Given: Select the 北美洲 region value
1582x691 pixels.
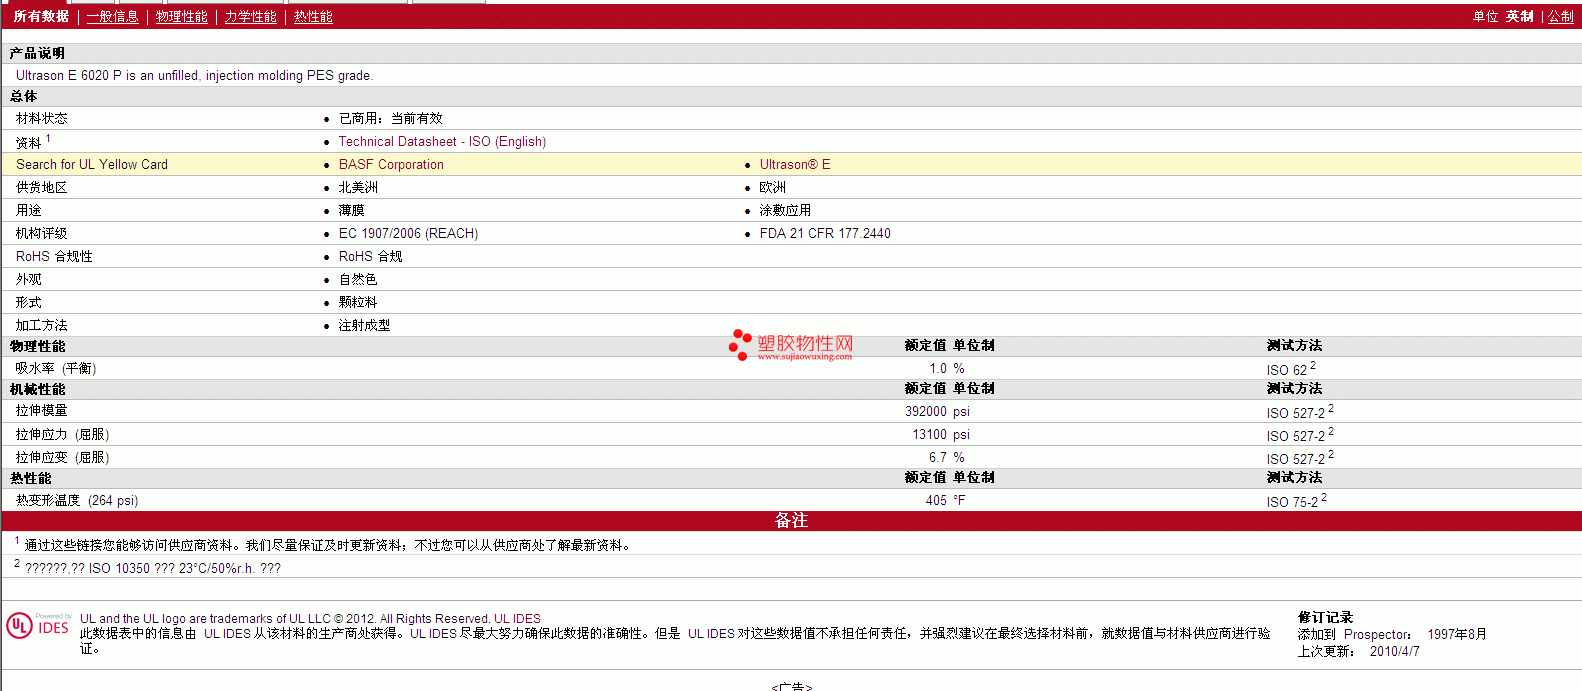Looking at the screenshot, I should coord(358,188).
